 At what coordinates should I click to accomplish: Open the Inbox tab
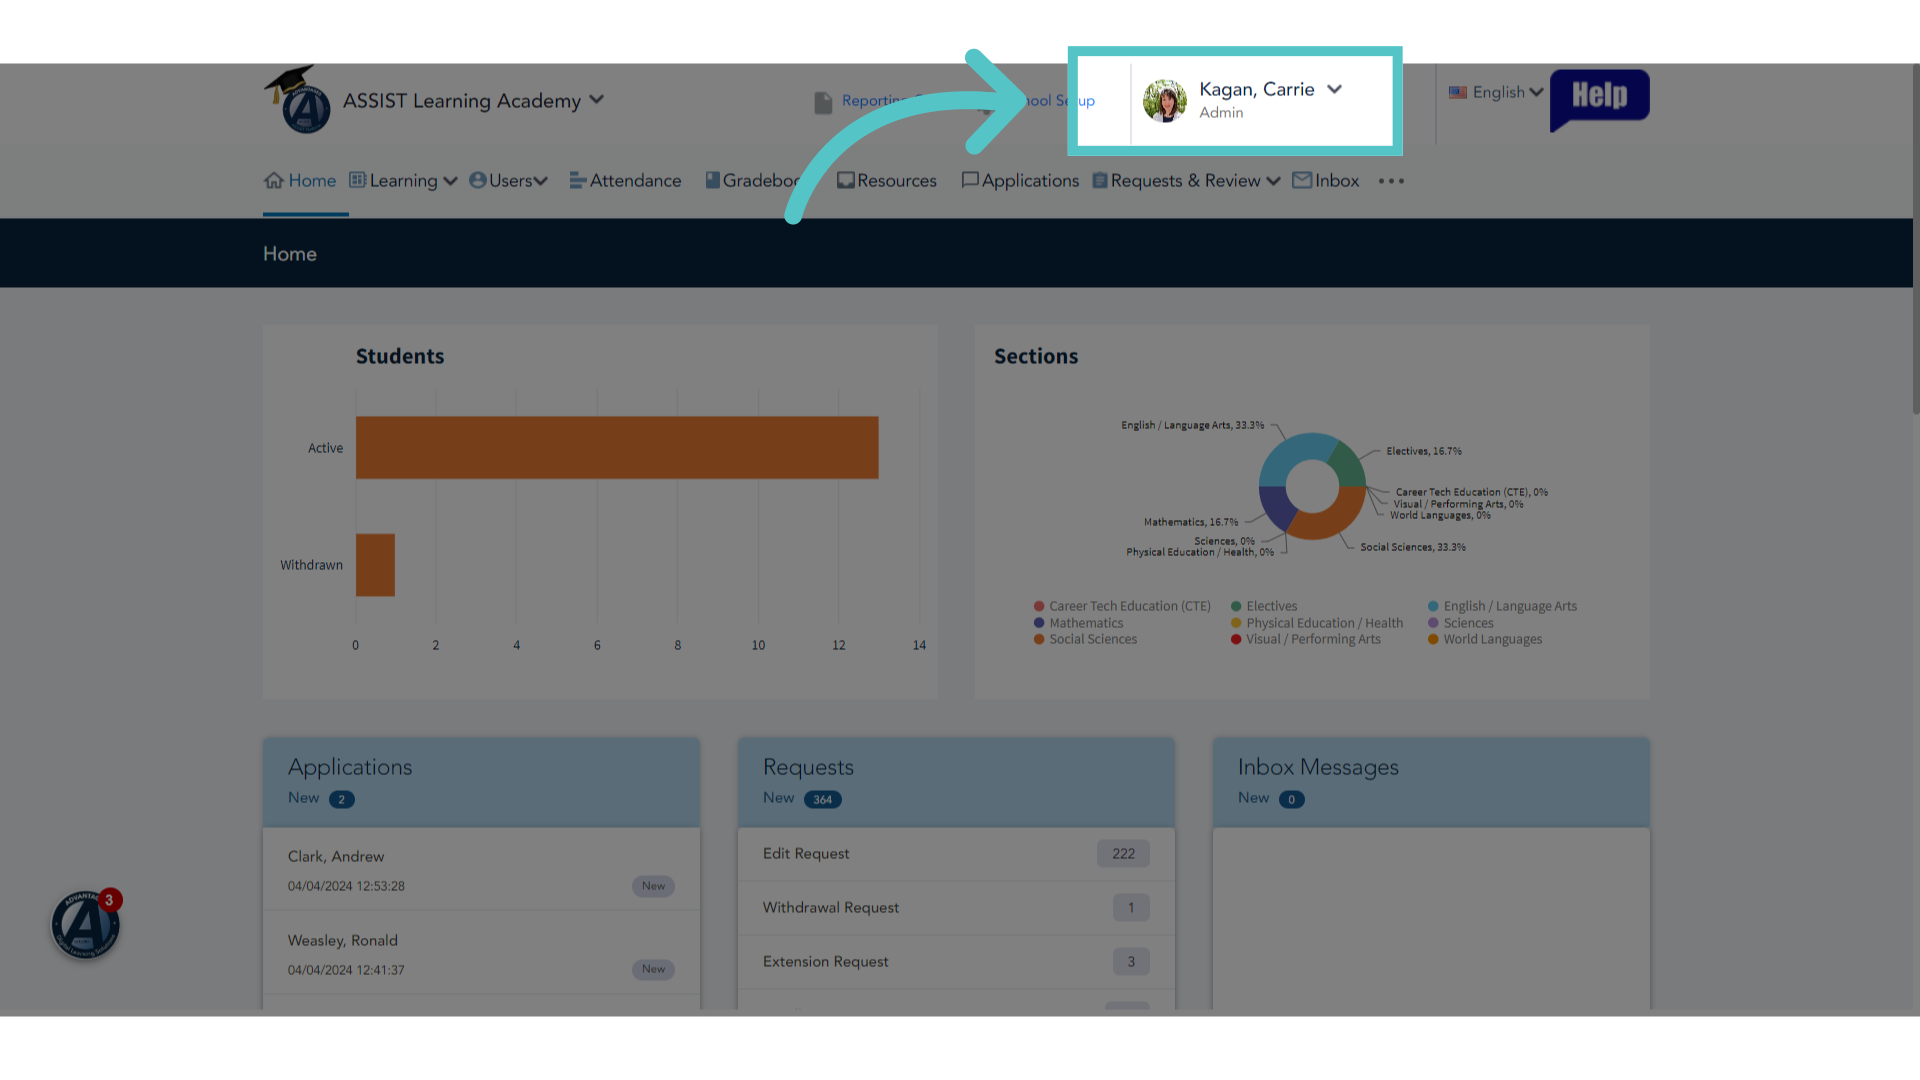pyautogui.click(x=1326, y=181)
